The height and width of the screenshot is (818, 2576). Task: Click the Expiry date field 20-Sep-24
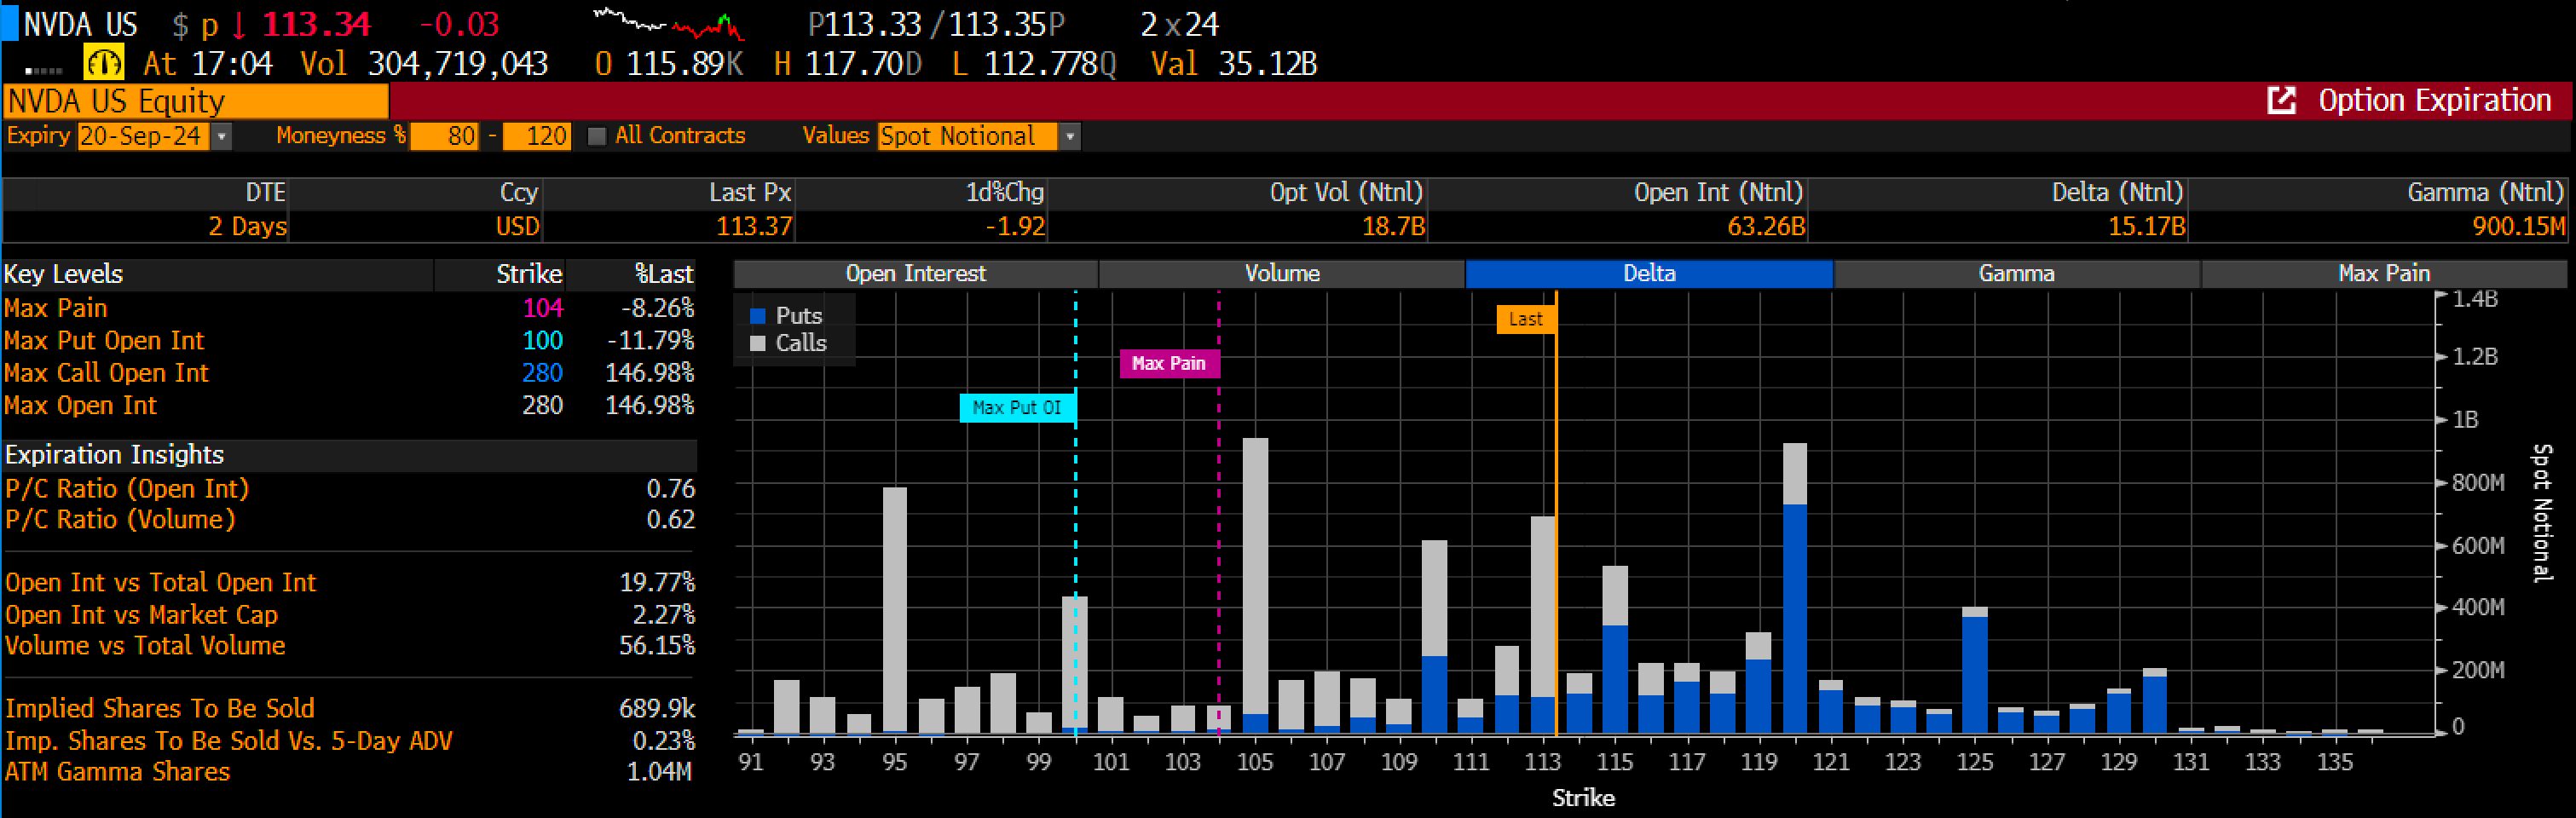click(143, 136)
